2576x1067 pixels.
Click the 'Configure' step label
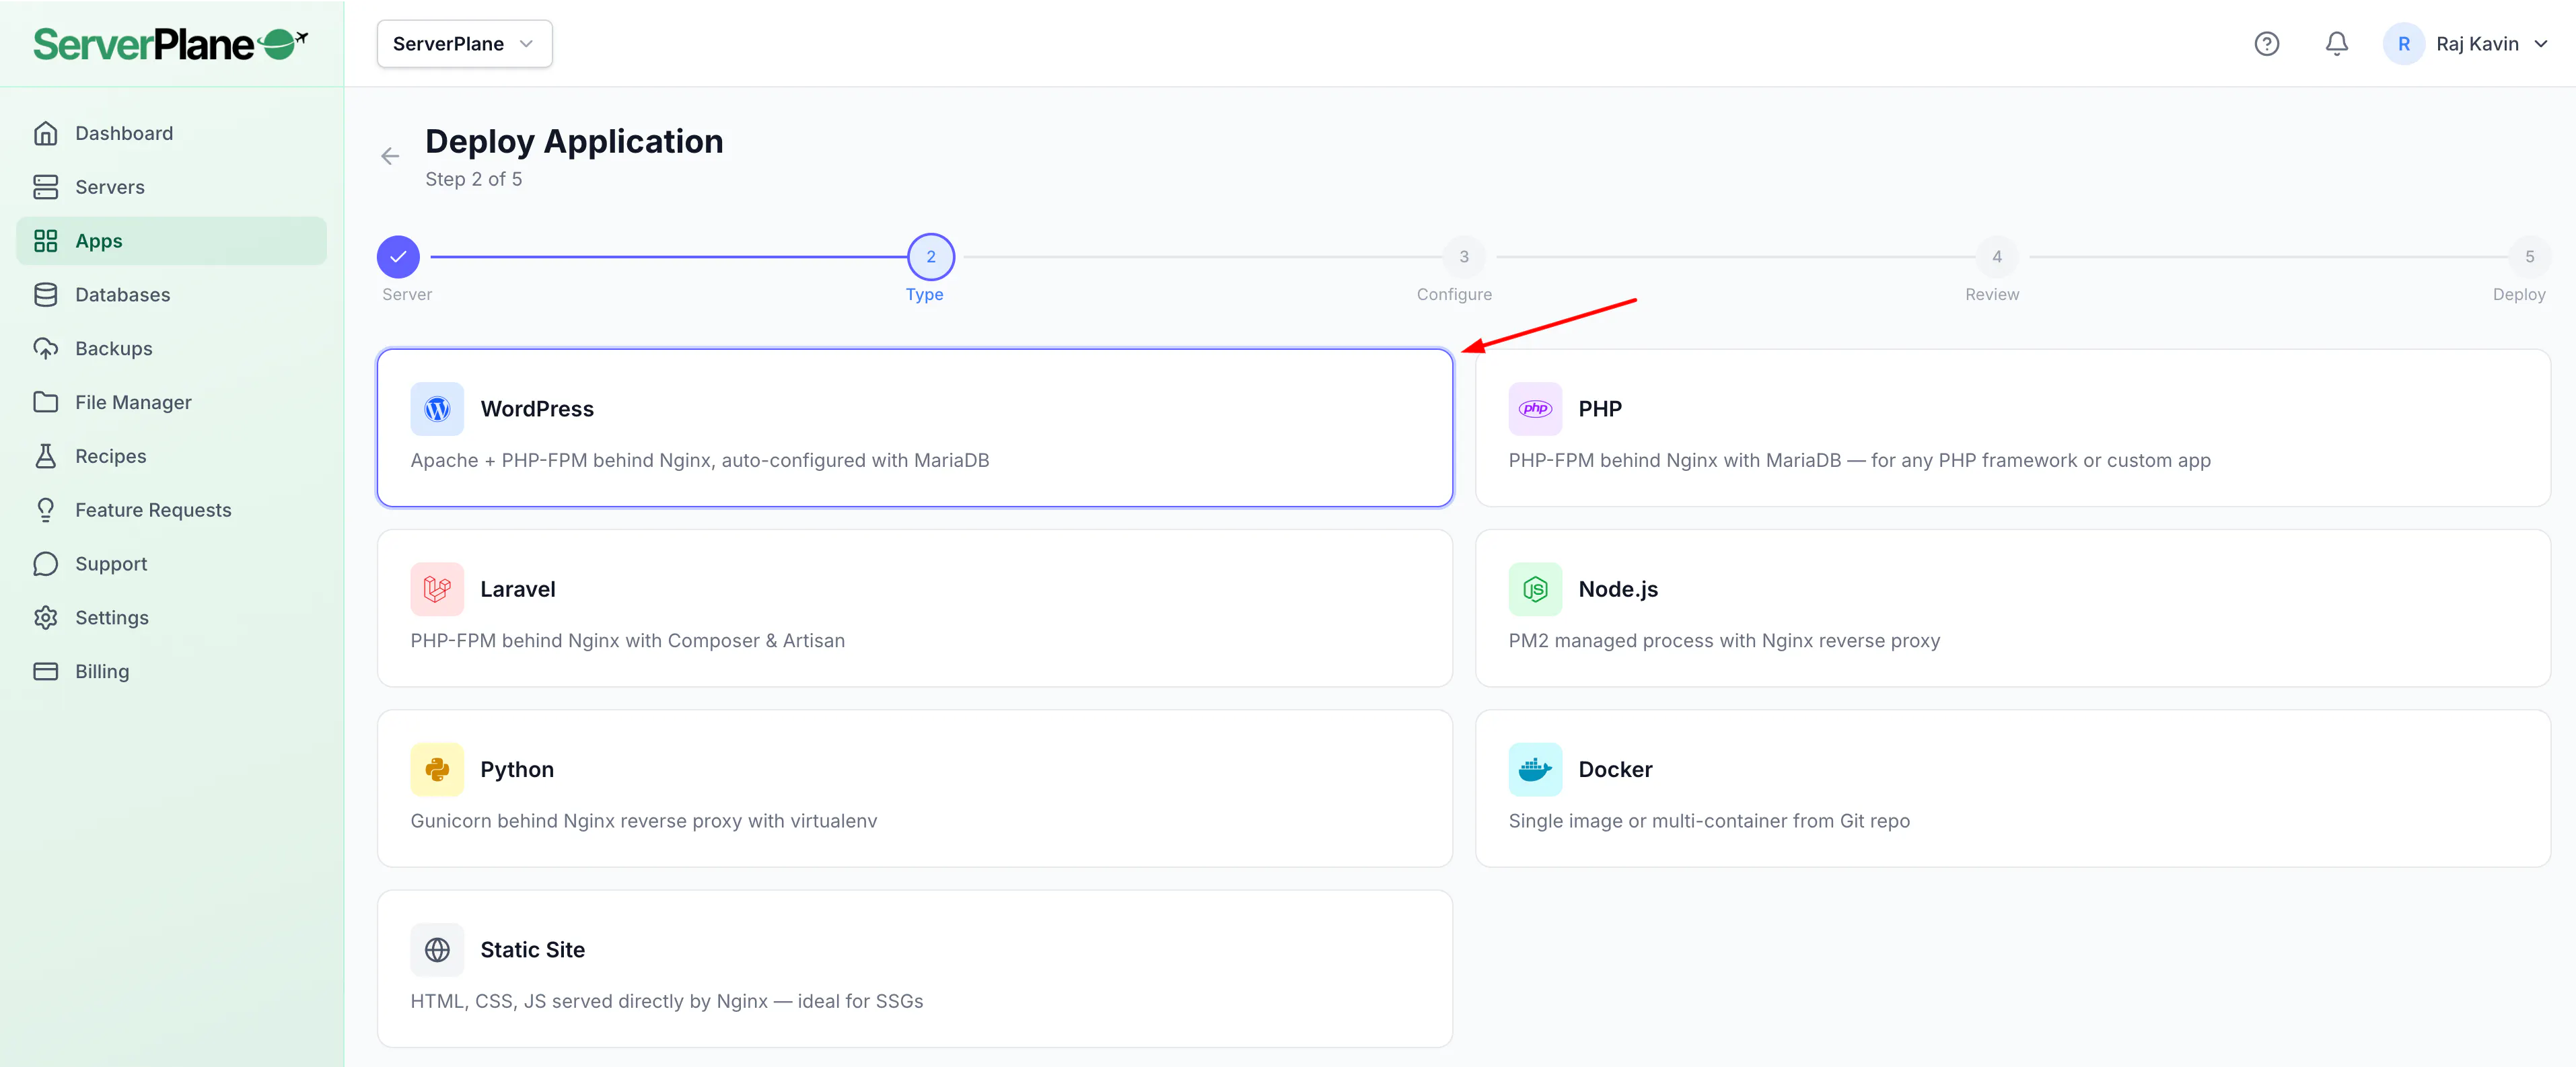click(1454, 294)
